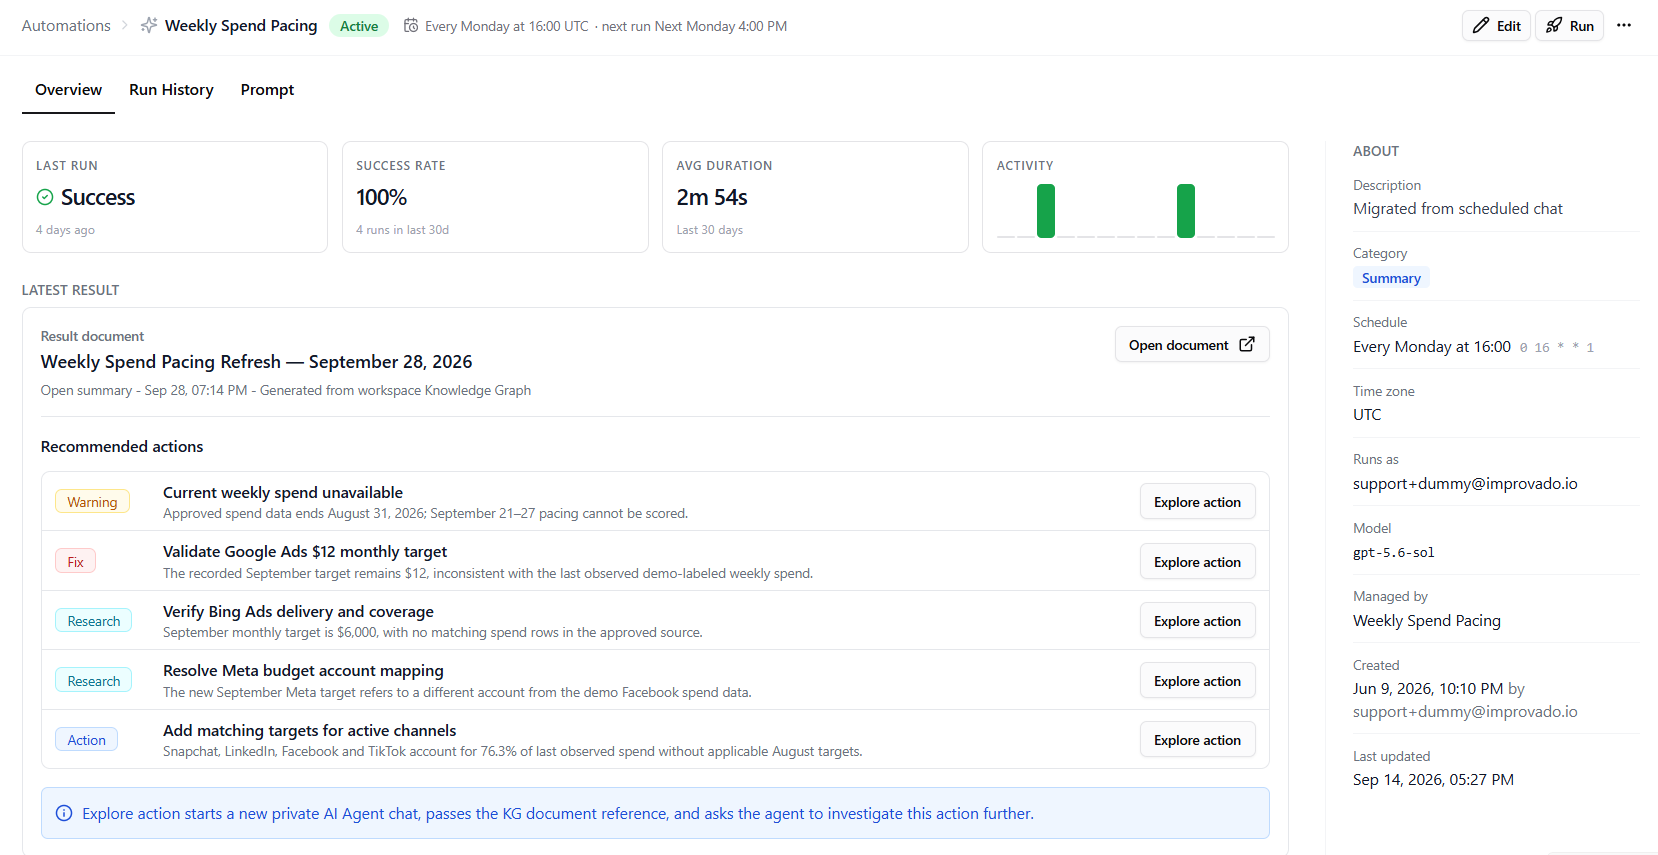Explore action for Verify Bing Ads delivery

1197,621
